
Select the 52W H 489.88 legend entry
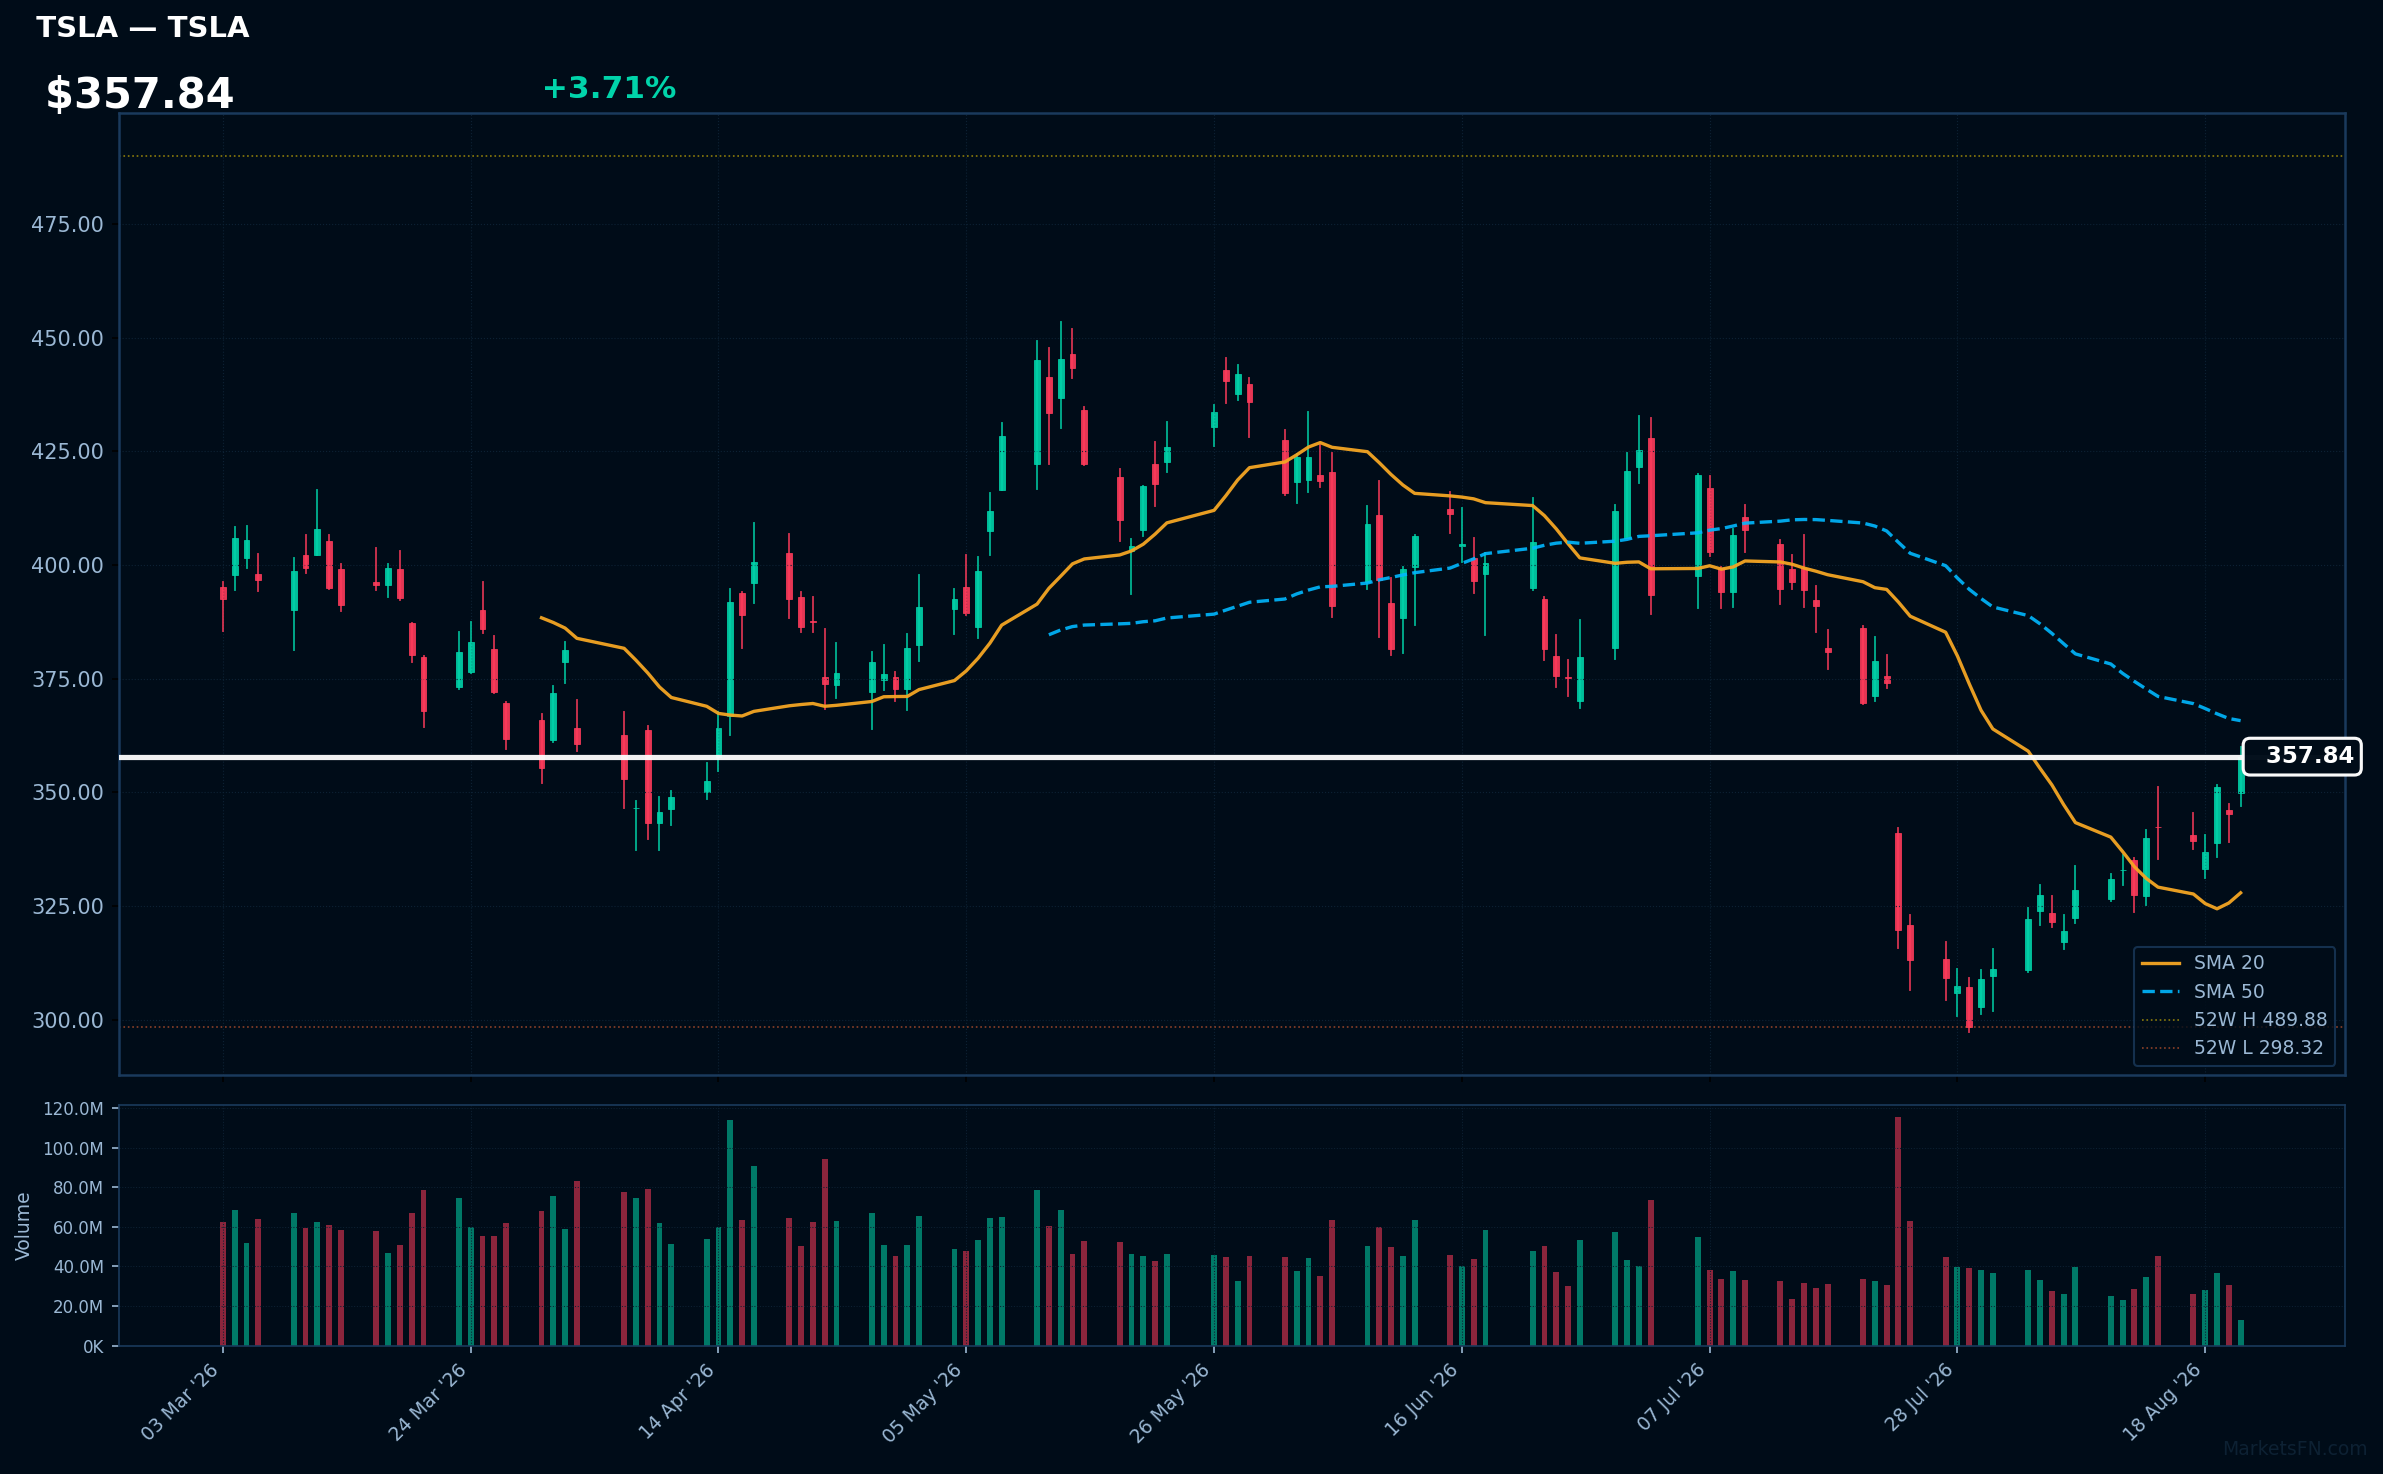2234,1020
